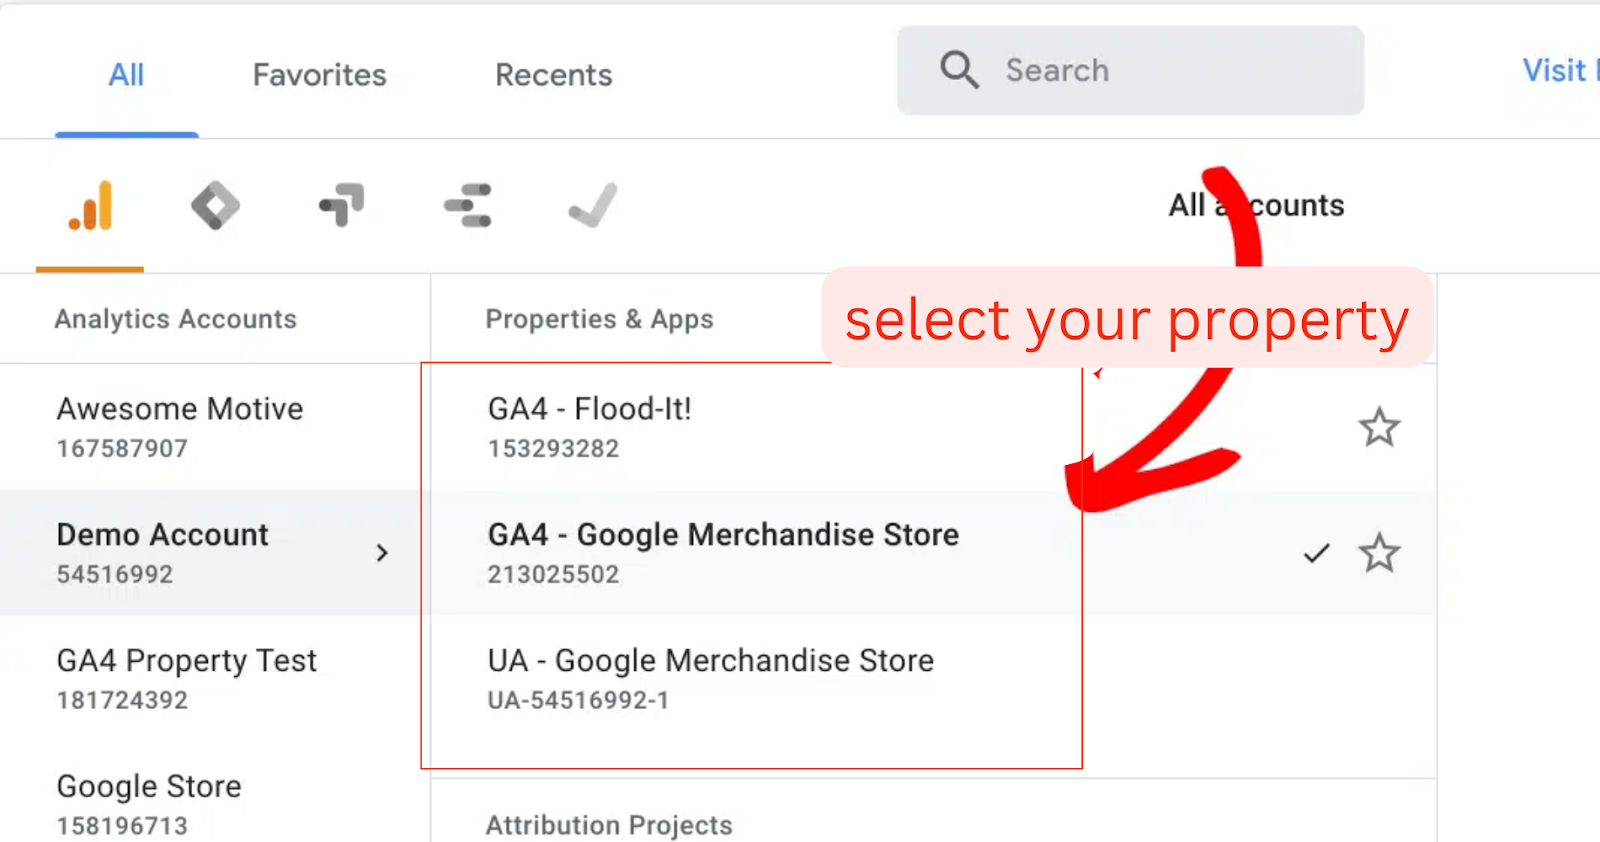
Task: Favorite the GA4 - Flood-It! property star
Action: (x=1379, y=427)
